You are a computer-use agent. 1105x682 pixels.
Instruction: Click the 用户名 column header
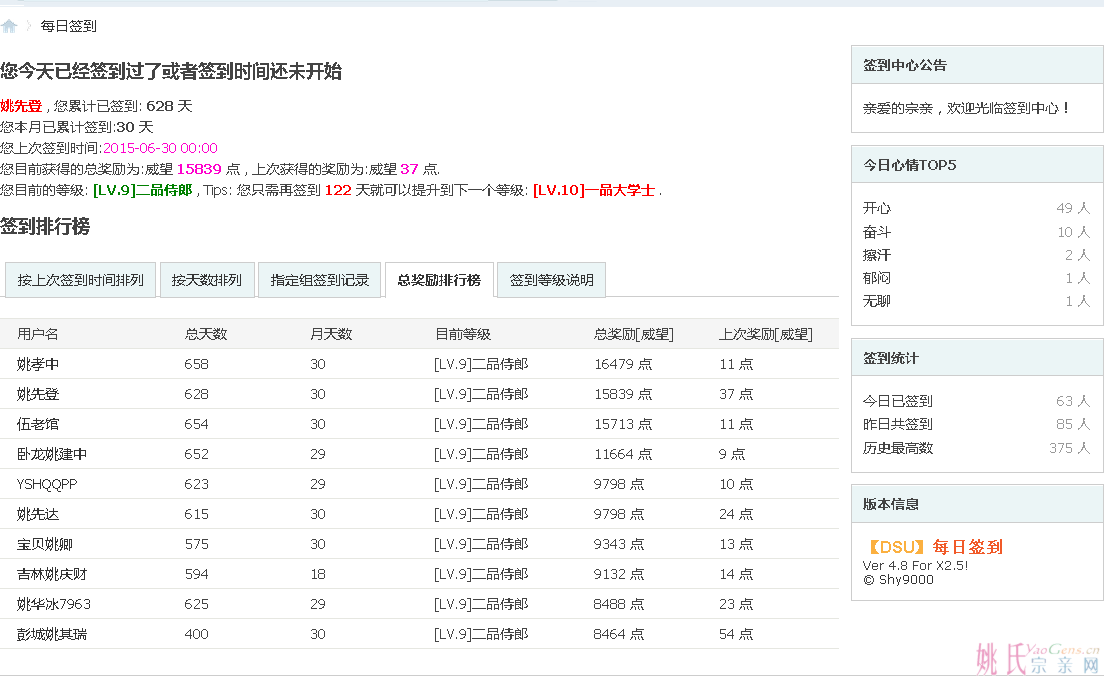(x=38, y=334)
